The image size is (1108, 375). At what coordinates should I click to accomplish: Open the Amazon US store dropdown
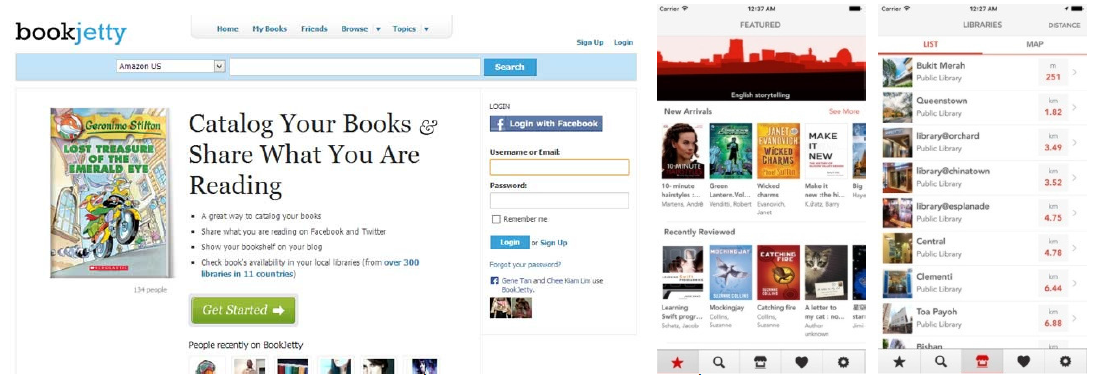171,67
